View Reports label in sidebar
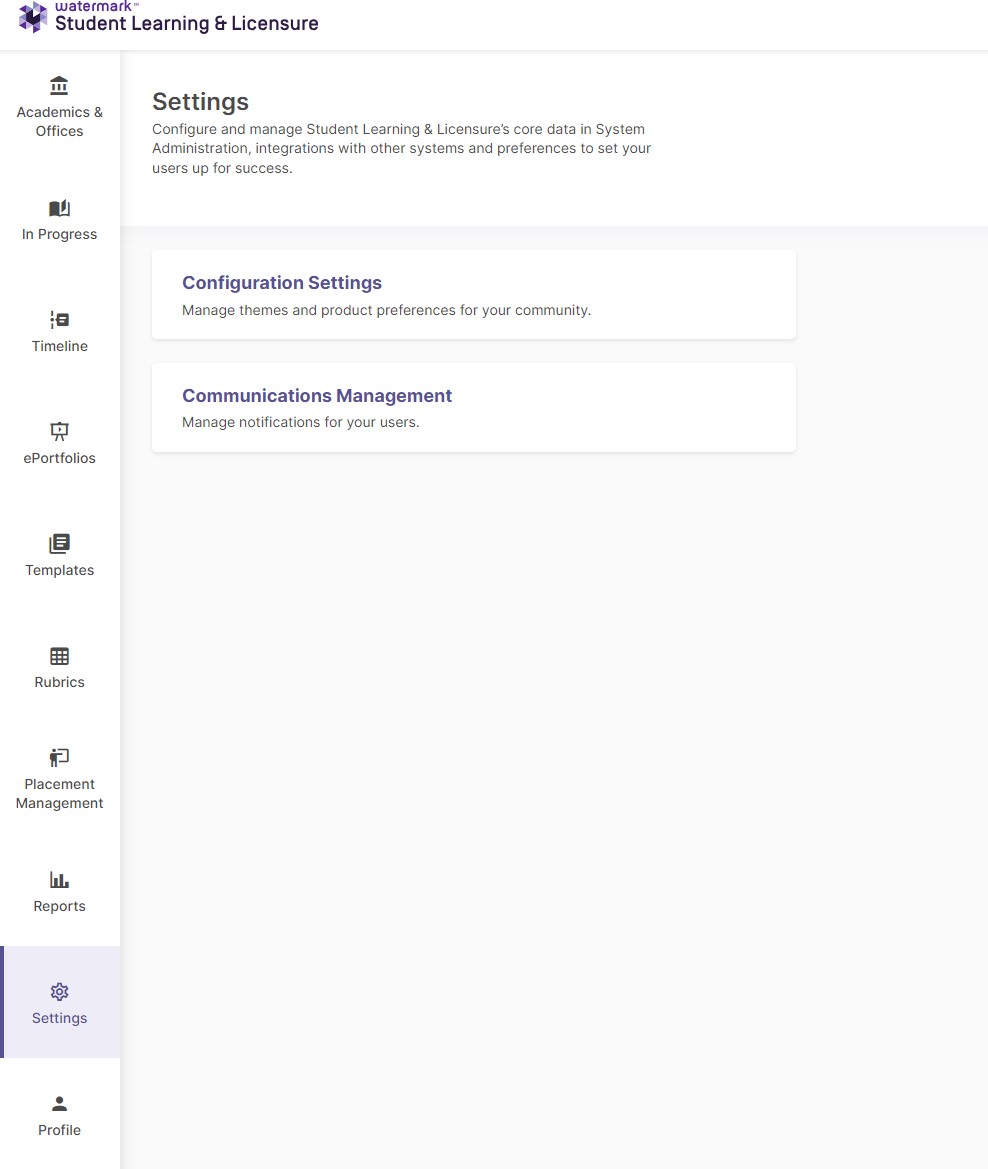Viewport: 988px width, 1169px height. 60,906
